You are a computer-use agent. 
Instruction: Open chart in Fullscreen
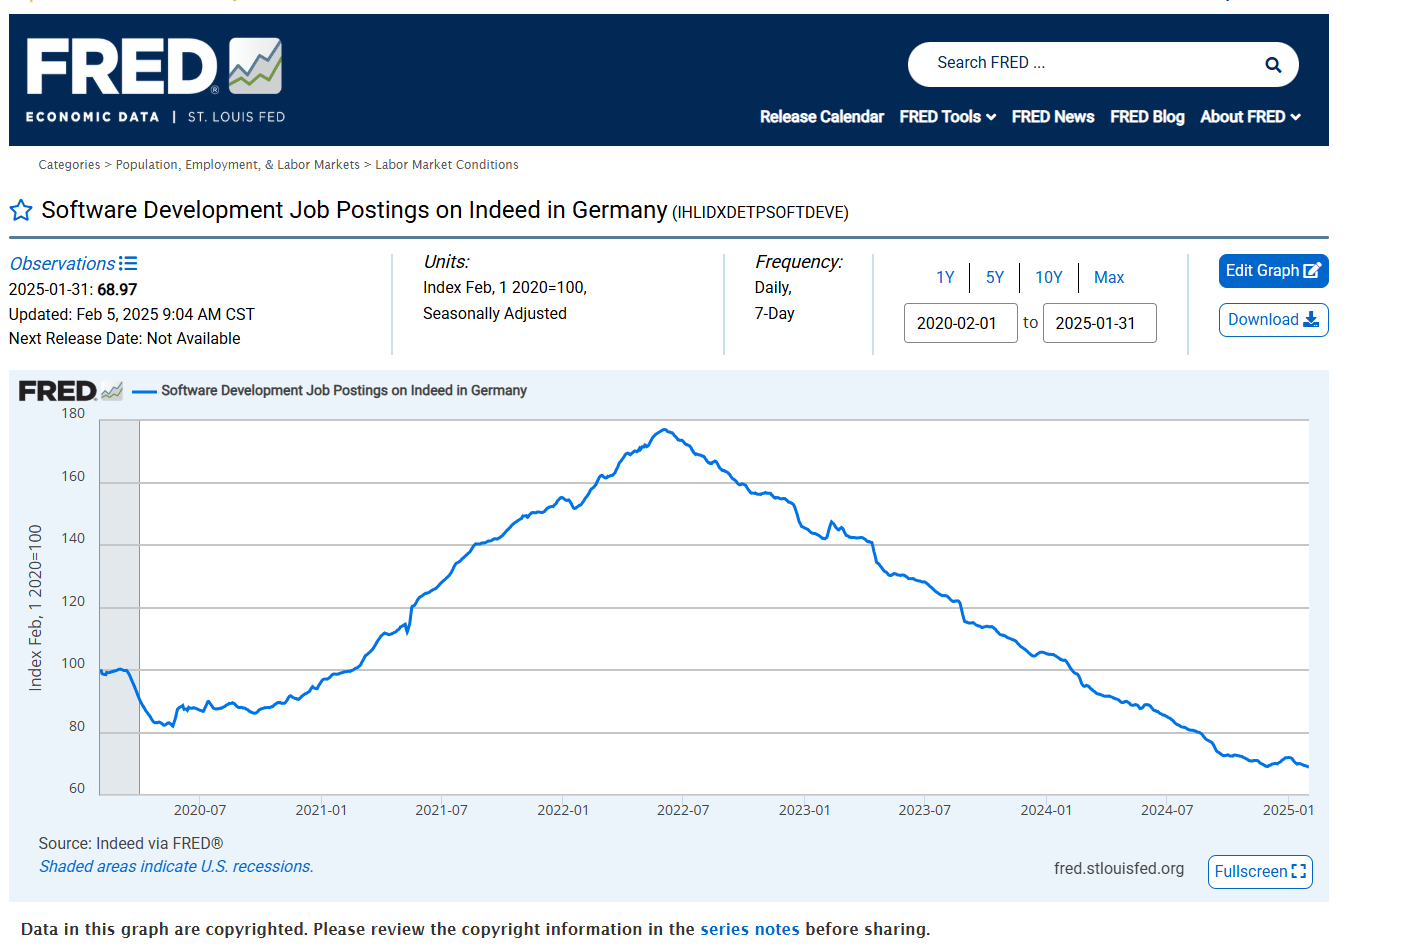tap(1260, 872)
